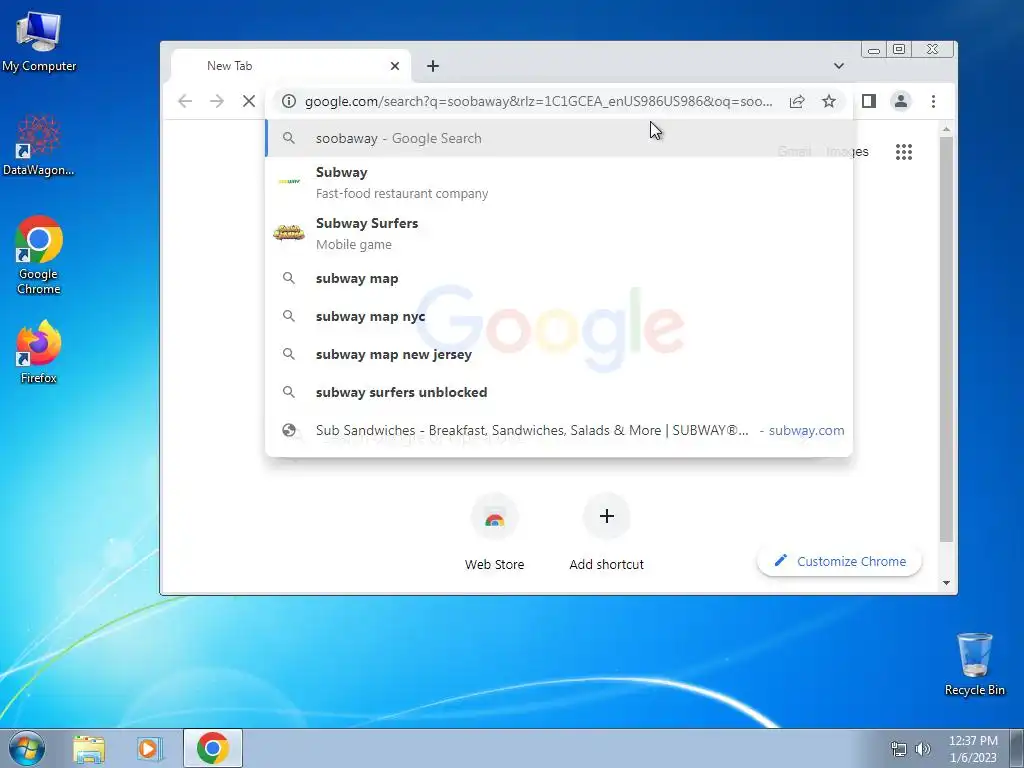1024x768 pixels.
Task: Open Google apps grid
Action: click(x=904, y=152)
